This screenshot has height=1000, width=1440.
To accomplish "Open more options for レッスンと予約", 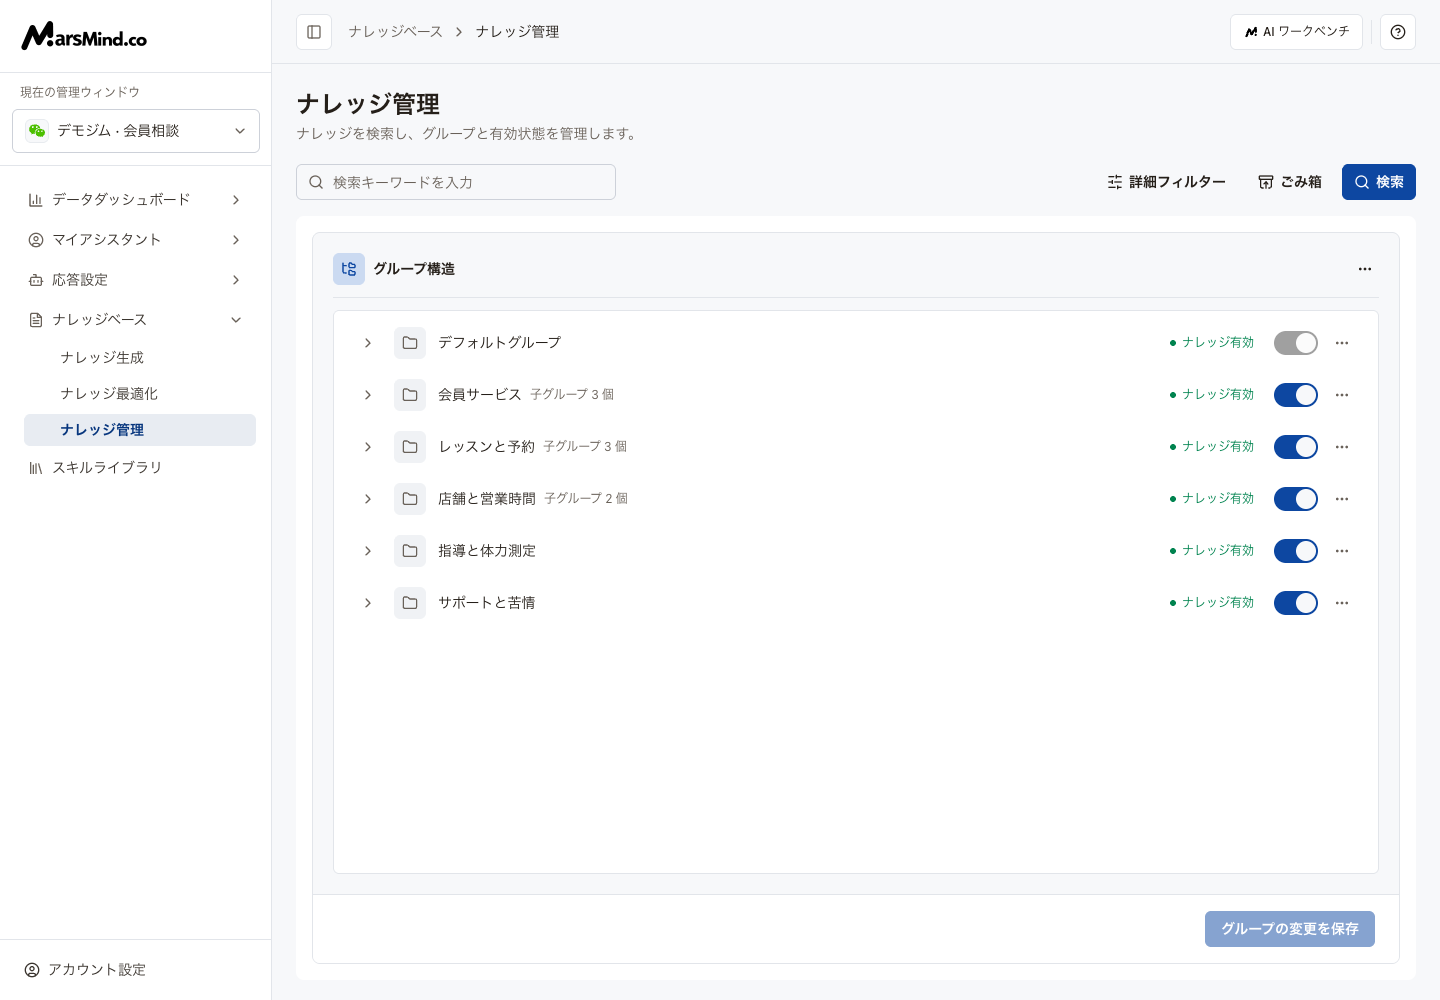I will coord(1342,447).
